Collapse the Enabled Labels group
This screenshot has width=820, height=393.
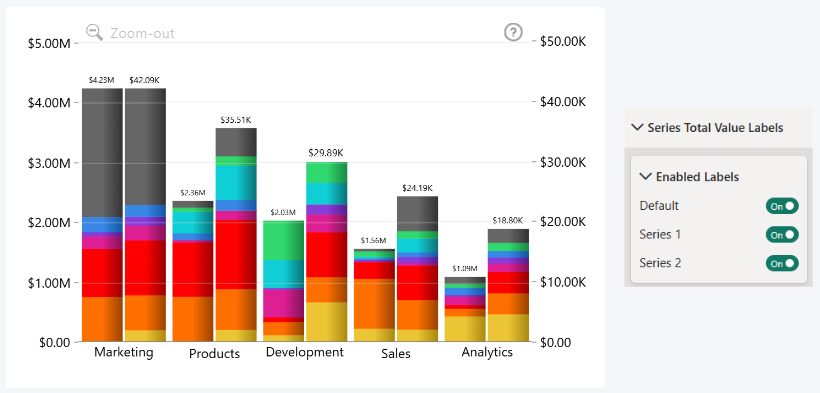click(645, 177)
